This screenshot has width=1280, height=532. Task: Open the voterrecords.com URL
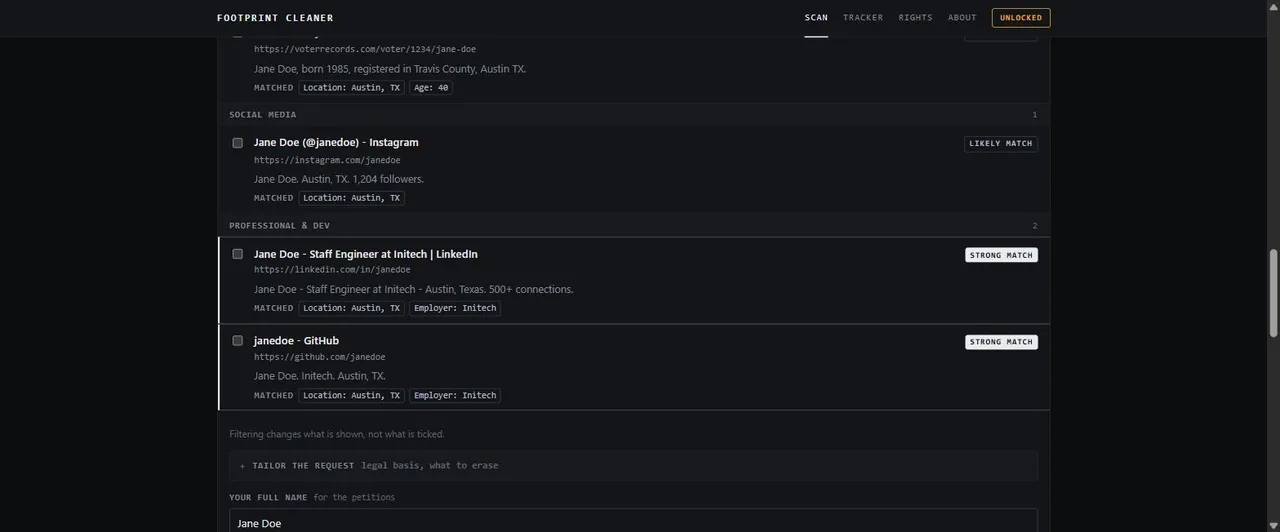click(x=365, y=49)
